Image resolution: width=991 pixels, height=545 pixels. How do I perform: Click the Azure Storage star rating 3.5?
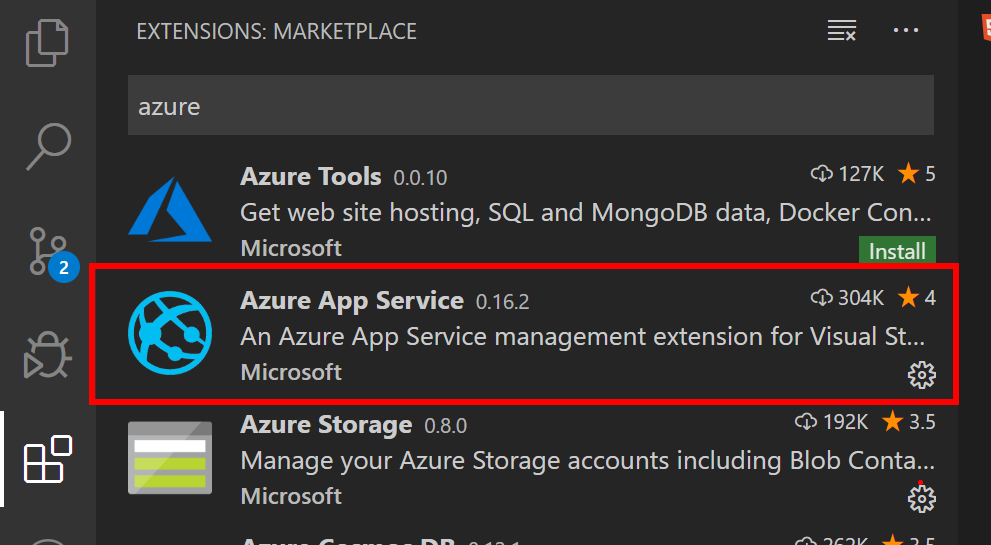click(909, 421)
